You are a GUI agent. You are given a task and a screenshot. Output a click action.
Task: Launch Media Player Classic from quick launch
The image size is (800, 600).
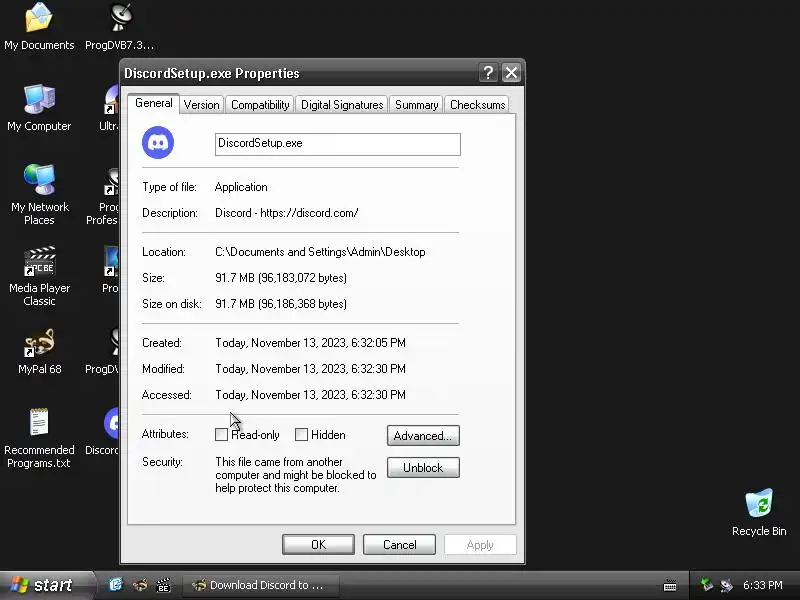163,585
